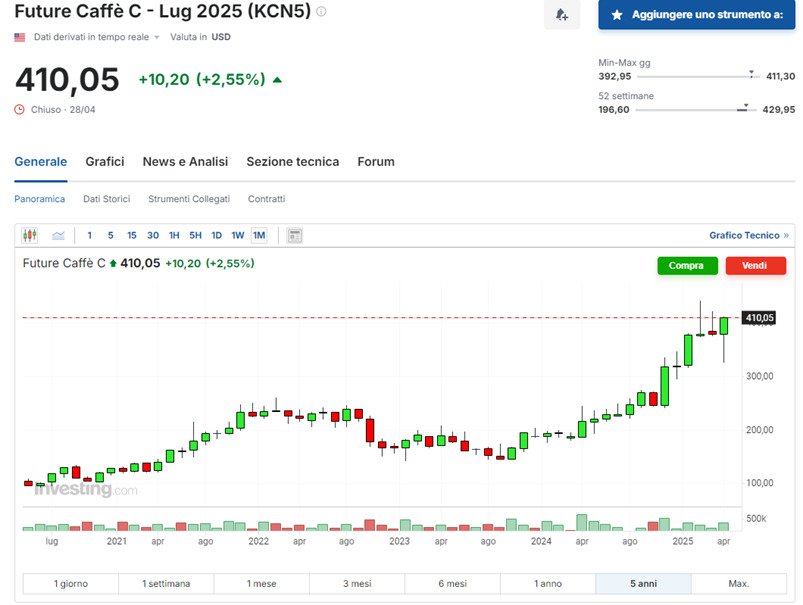This screenshot has width=803, height=605.
Task: Open the Grafici tab
Action: click(x=105, y=162)
